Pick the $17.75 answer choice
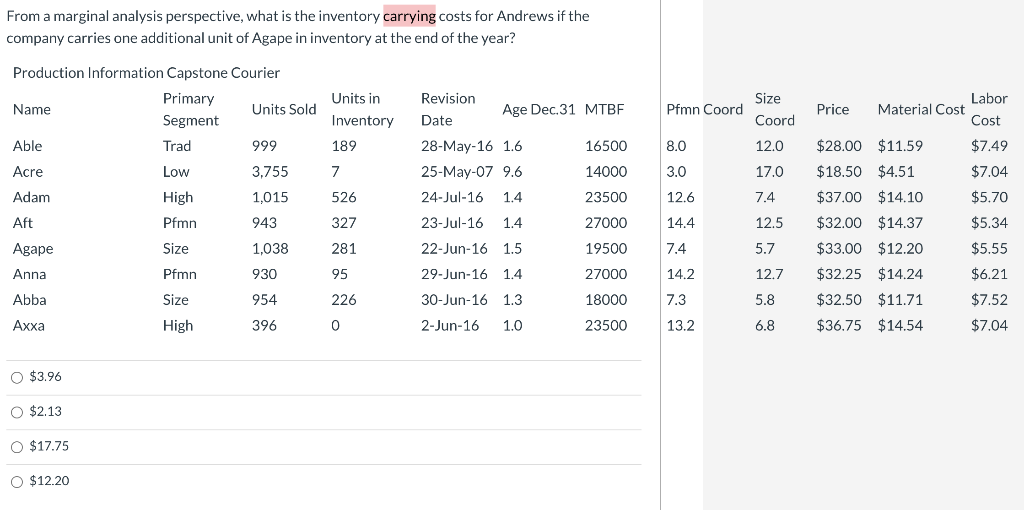This screenshot has height=510, width=1024. pyautogui.click(x=17, y=447)
